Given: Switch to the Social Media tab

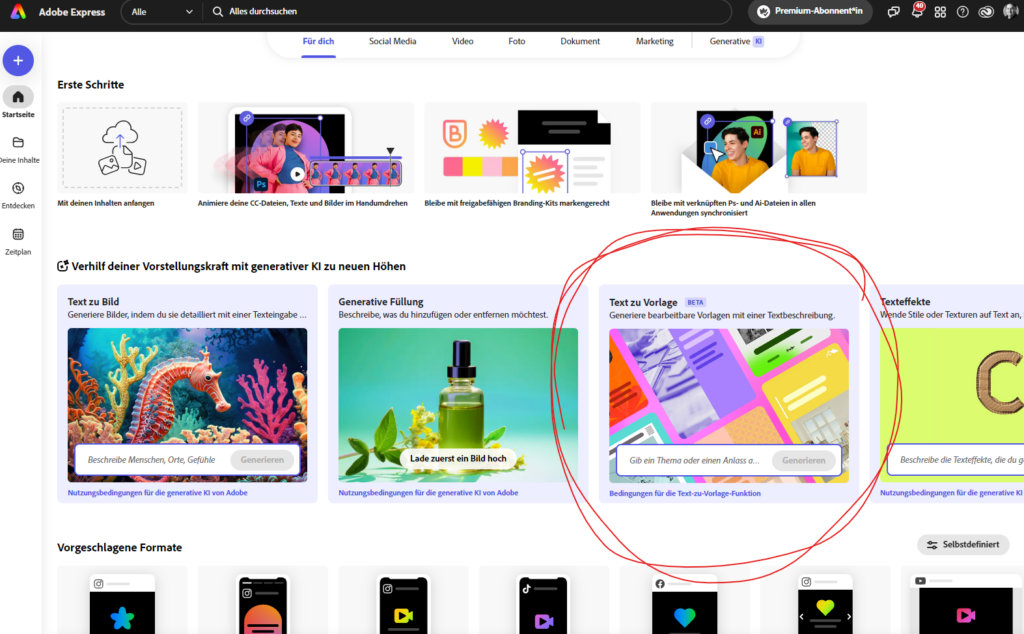Looking at the screenshot, I should point(392,42).
